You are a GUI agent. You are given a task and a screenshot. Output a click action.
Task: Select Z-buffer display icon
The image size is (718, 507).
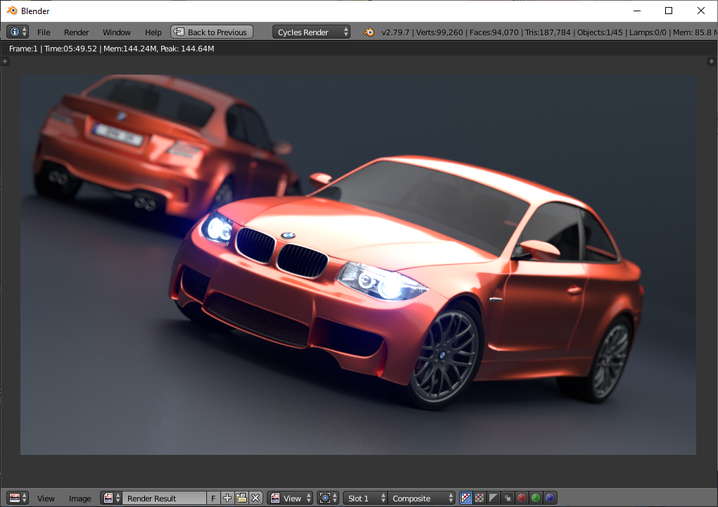507,498
